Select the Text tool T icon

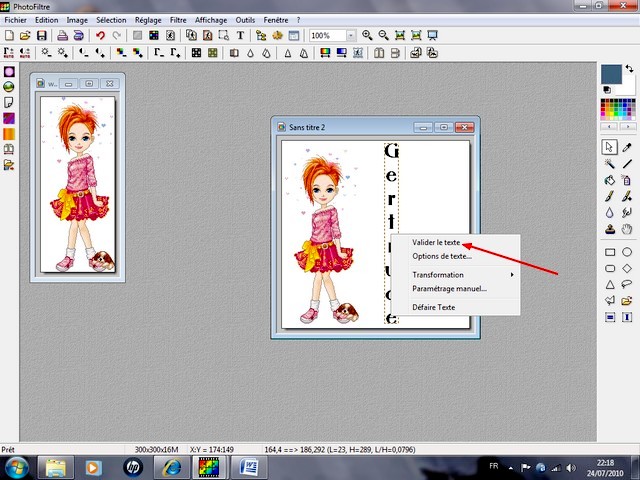pos(240,36)
